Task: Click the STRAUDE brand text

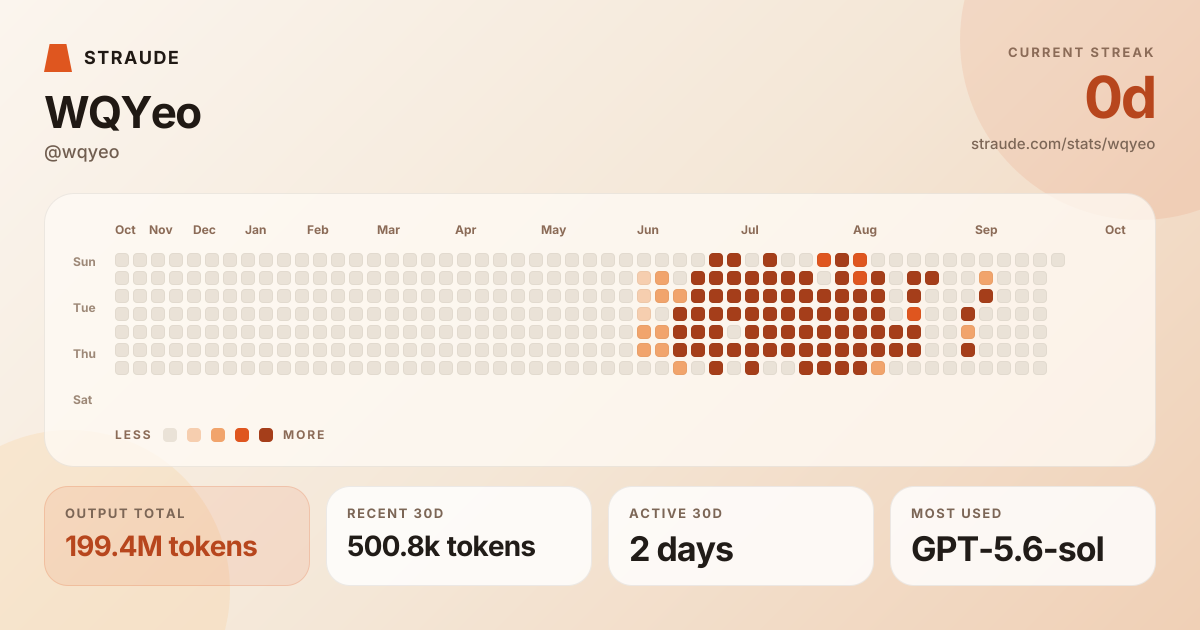Action: 132,58
